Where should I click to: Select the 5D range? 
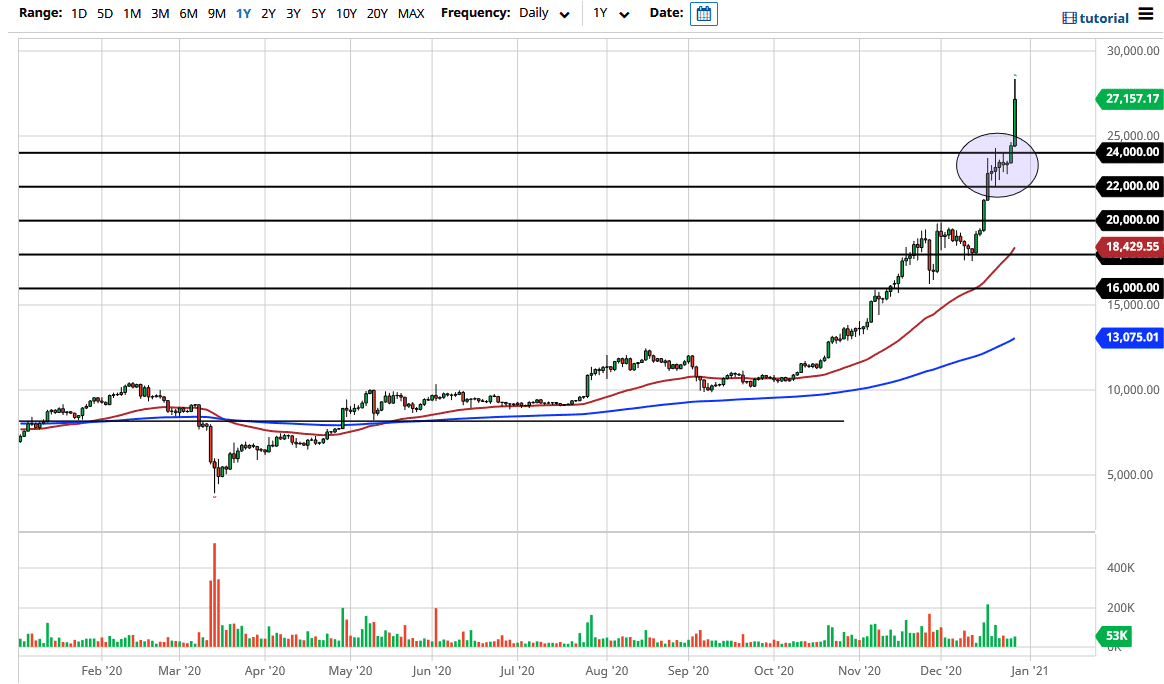pyautogui.click(x=103, y=14)
